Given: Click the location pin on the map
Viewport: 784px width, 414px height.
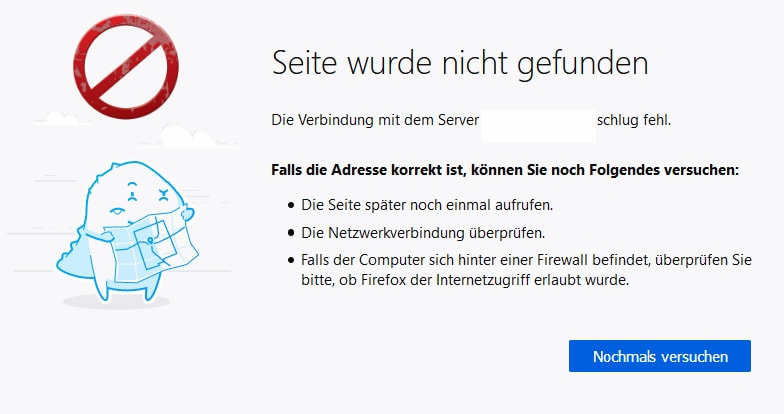Looking at the screenshot, I should [x=150, y=241].
